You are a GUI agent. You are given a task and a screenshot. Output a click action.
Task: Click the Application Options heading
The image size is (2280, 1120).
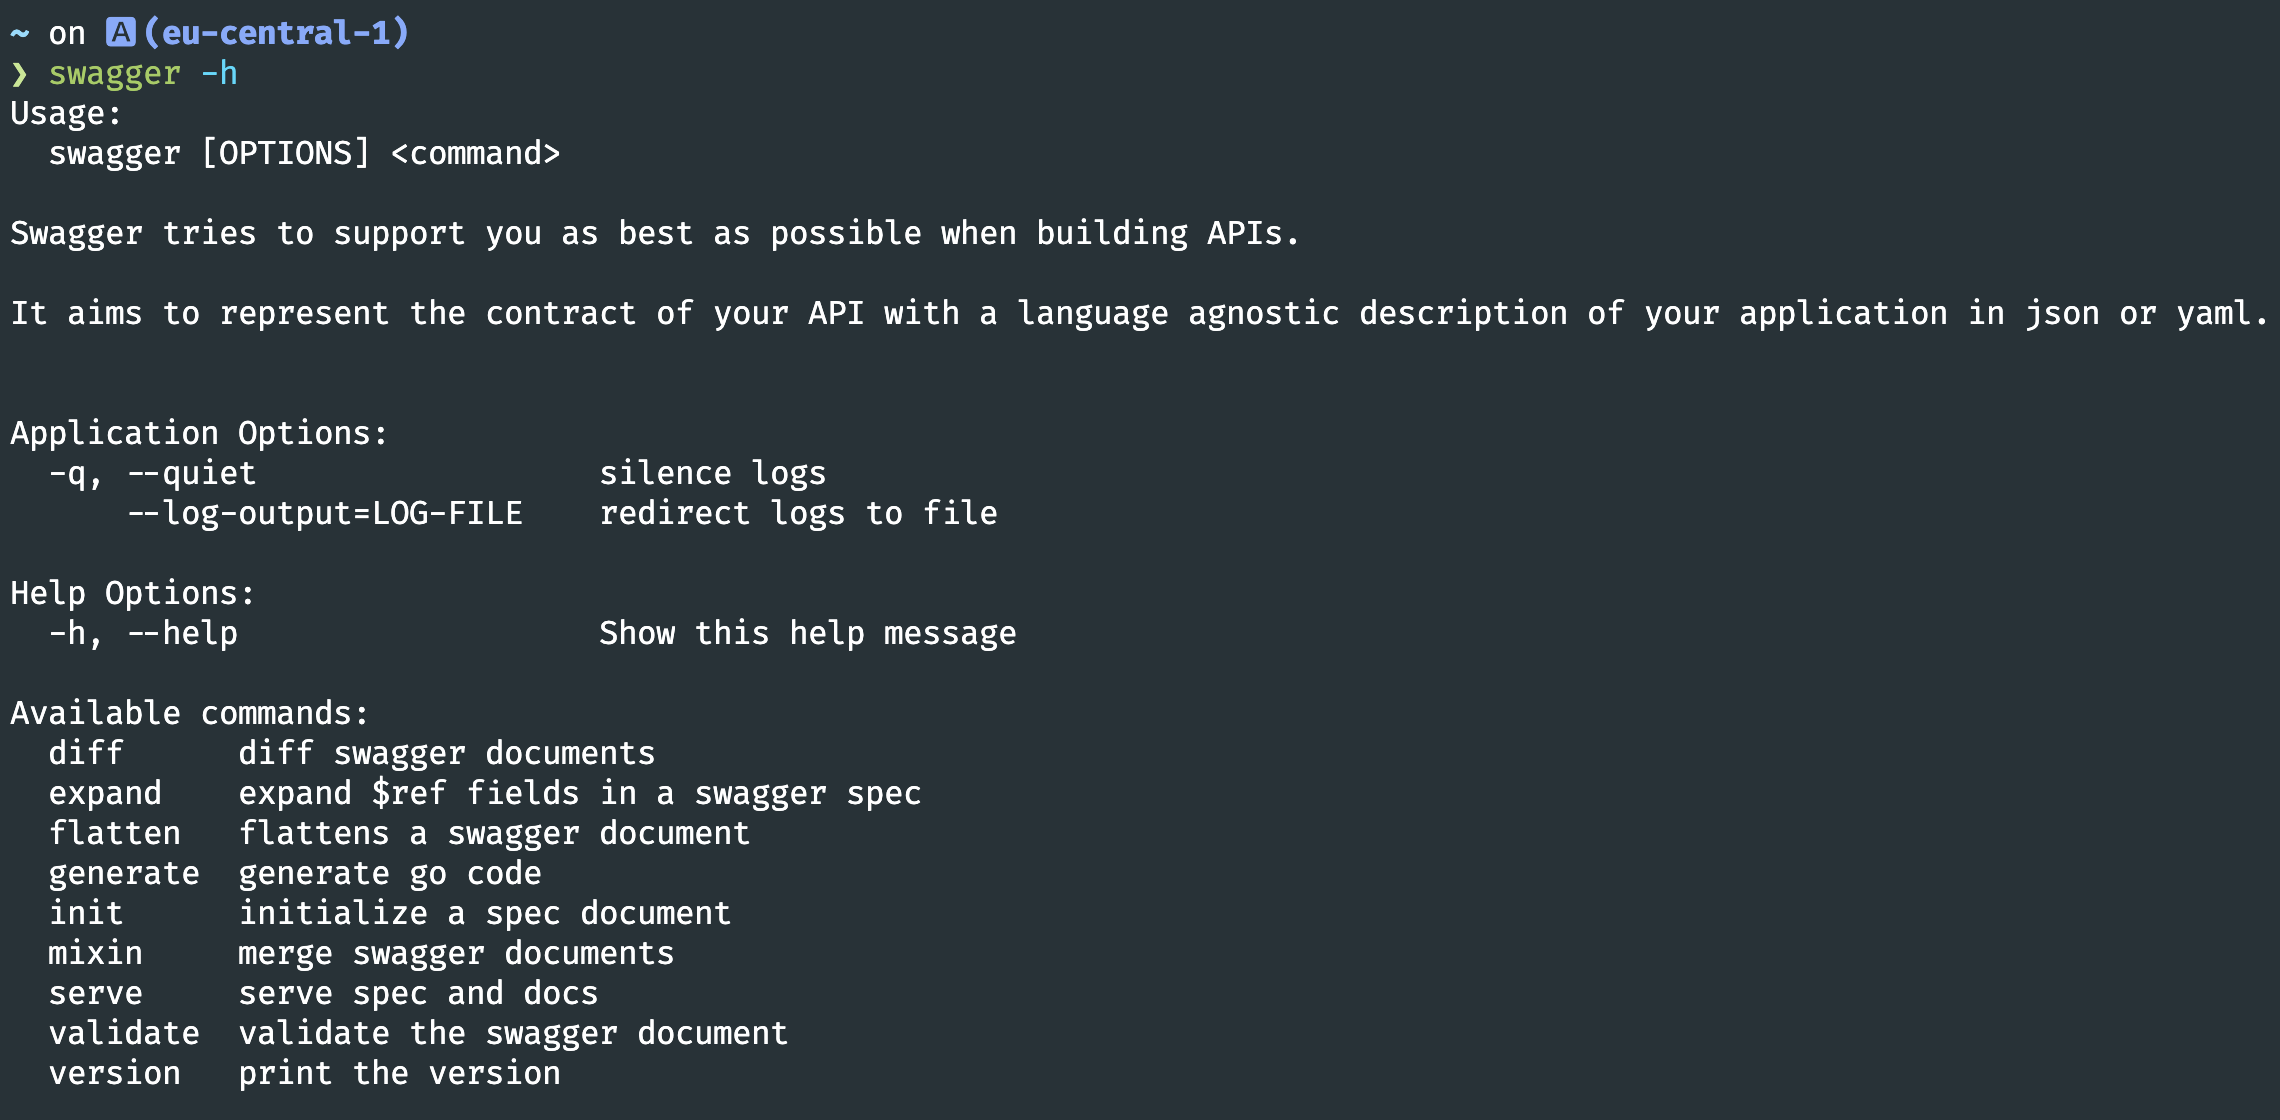[x=199, y=434]
